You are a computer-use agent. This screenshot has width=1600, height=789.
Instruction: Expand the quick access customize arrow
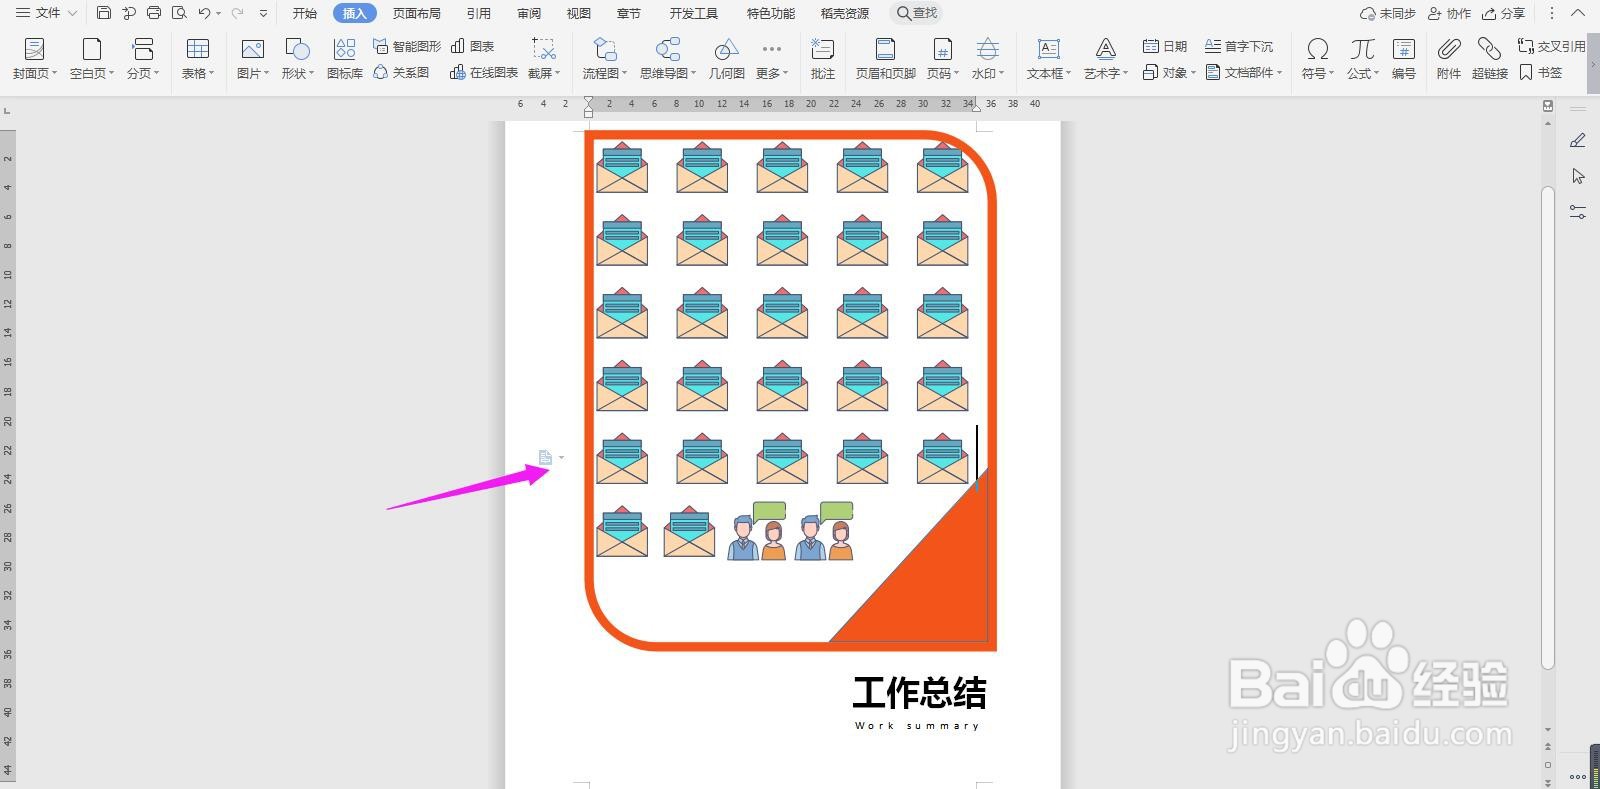(263, 13)
